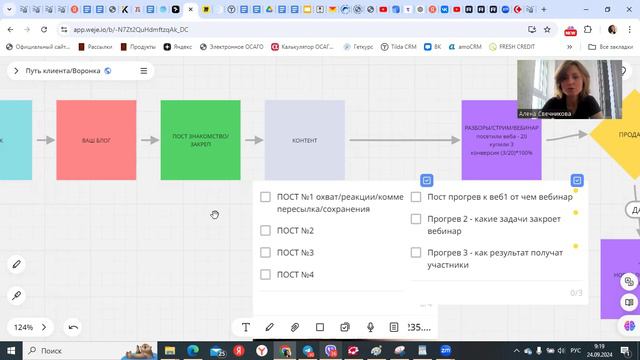640x360 pixels.
Task: Click the pin icon on left sidebar
Action: click(x=16, y=295)
